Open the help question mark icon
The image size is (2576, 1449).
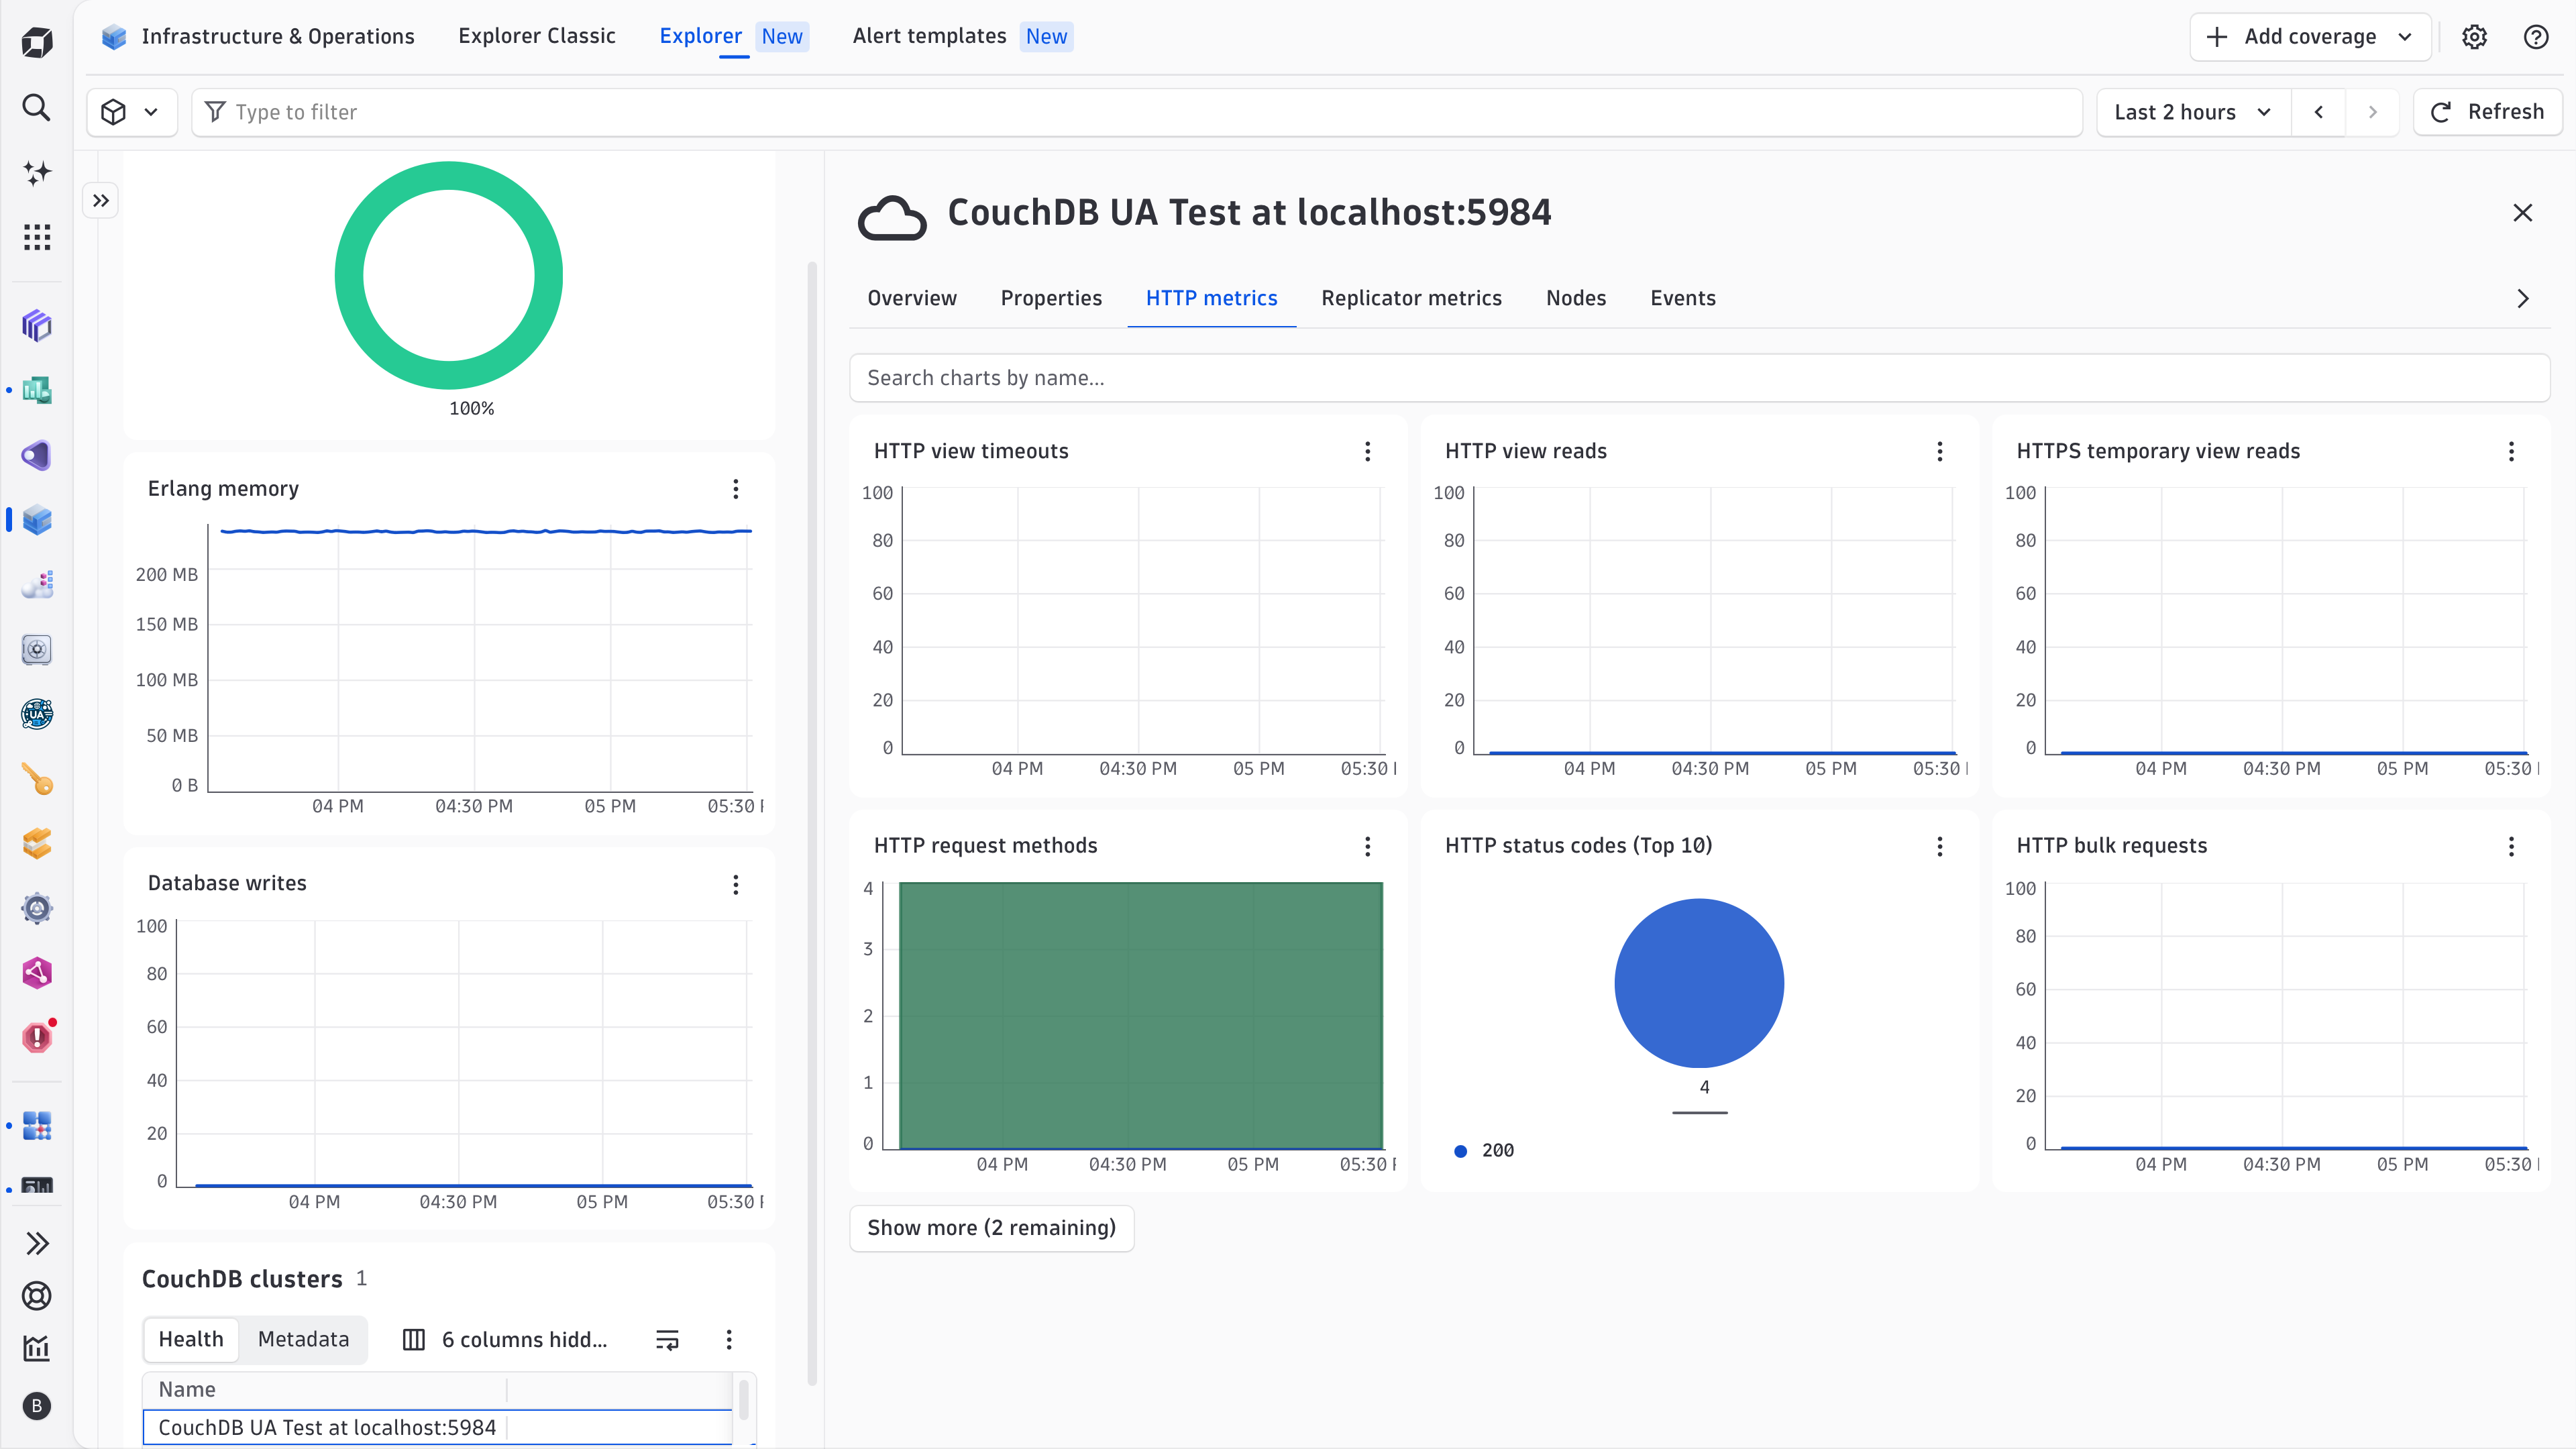click(x=2536, y=37)
